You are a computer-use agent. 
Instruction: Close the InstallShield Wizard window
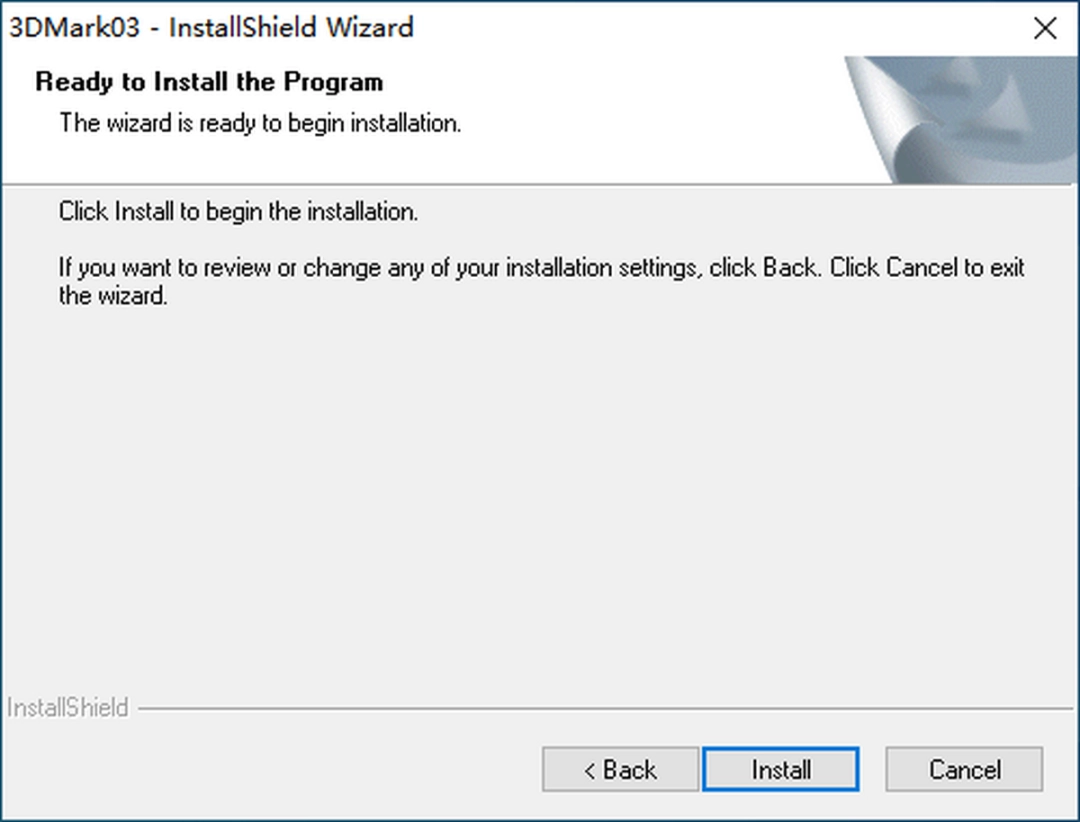(x=1045, y=28)
